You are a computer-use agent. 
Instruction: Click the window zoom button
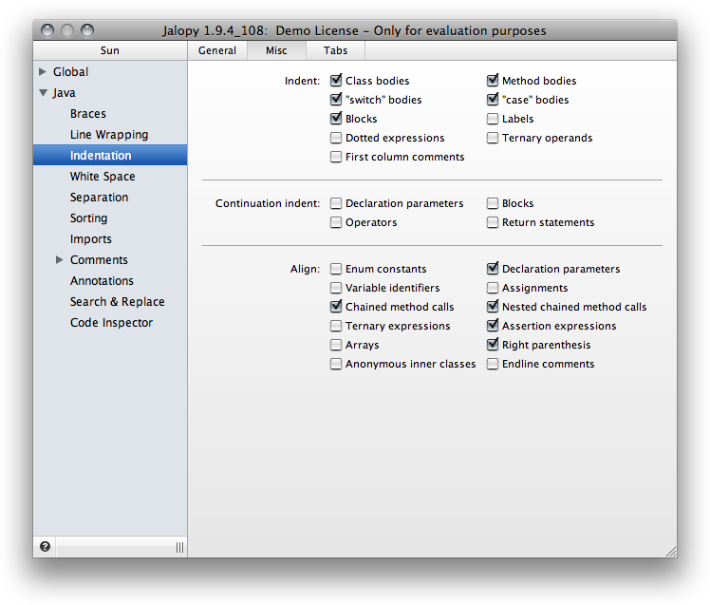[87, 30]
